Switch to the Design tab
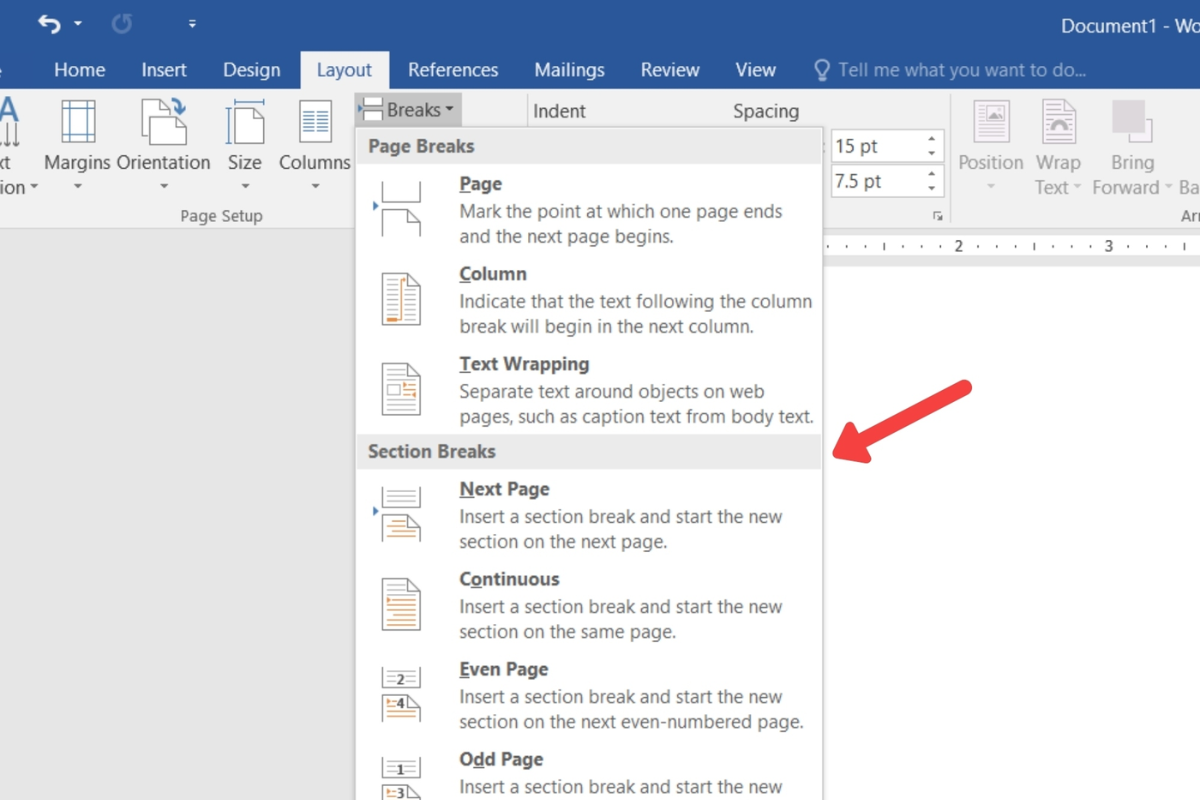Viewport: 1200px width, 800px height. tap(252, 70)
